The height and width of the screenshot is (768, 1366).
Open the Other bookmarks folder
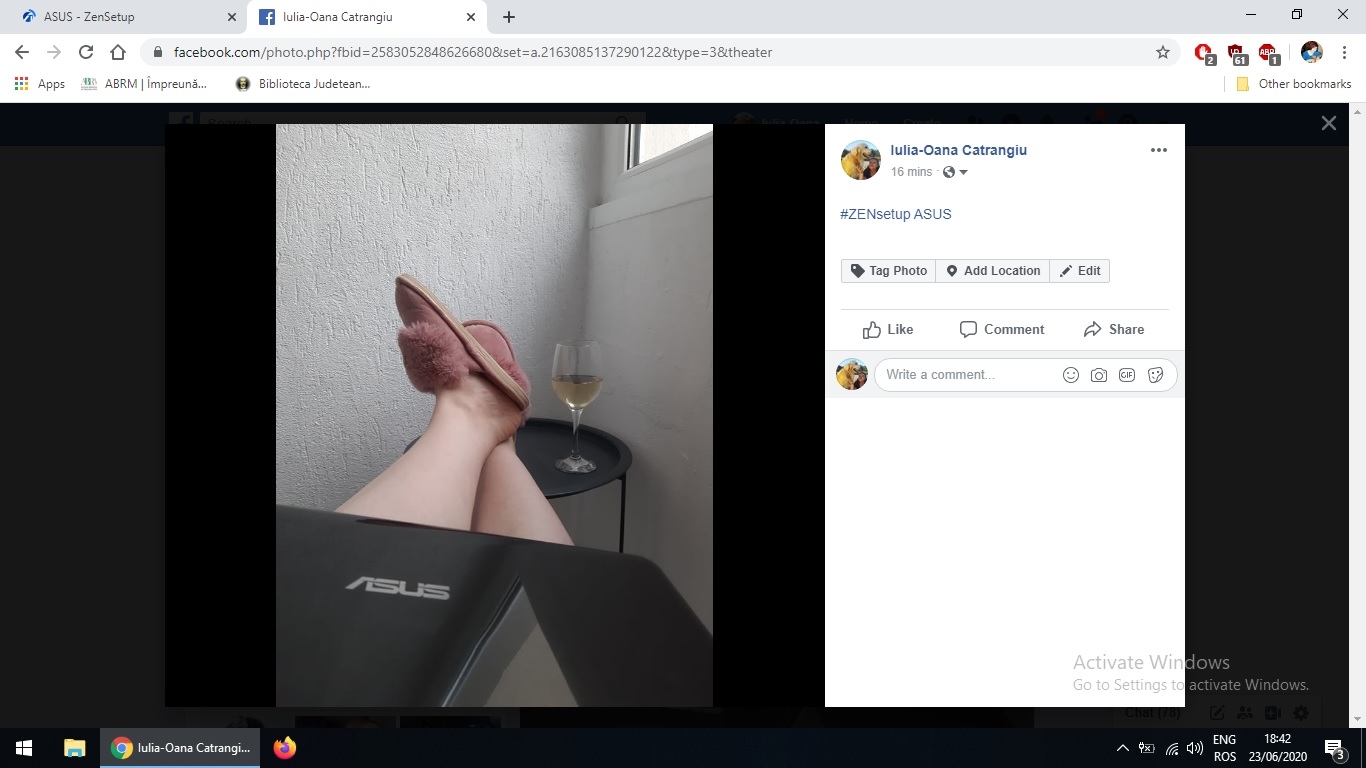coord(1294,84)
